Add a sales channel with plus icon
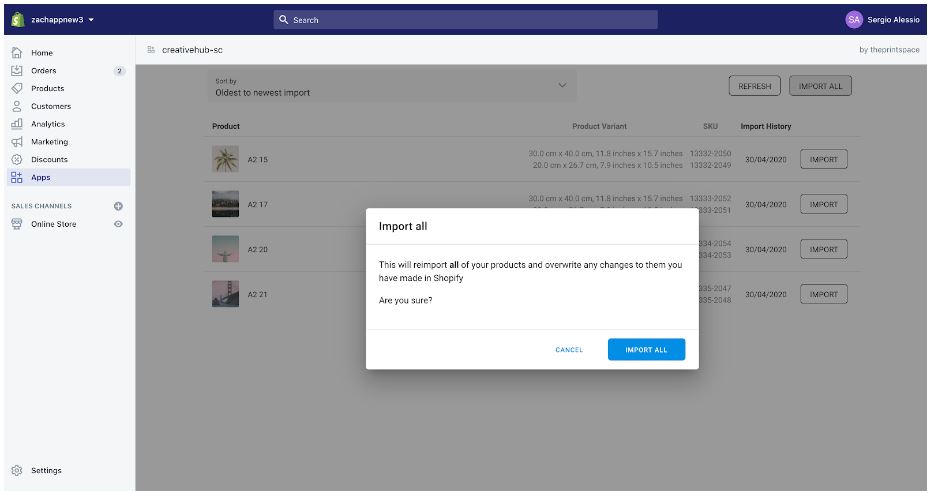 (x=119, y=206)
